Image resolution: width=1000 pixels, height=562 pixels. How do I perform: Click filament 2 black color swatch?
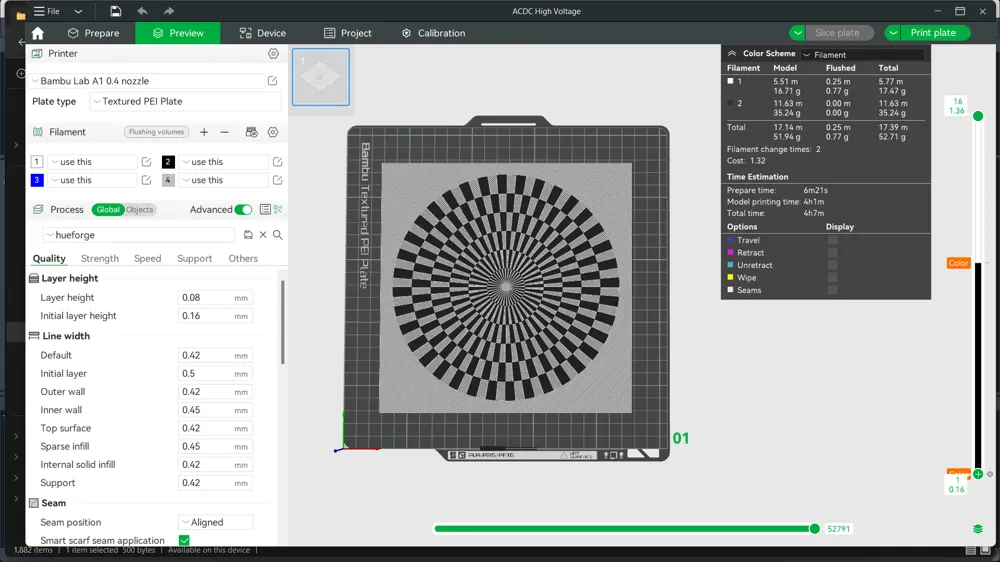coord(168,162)
